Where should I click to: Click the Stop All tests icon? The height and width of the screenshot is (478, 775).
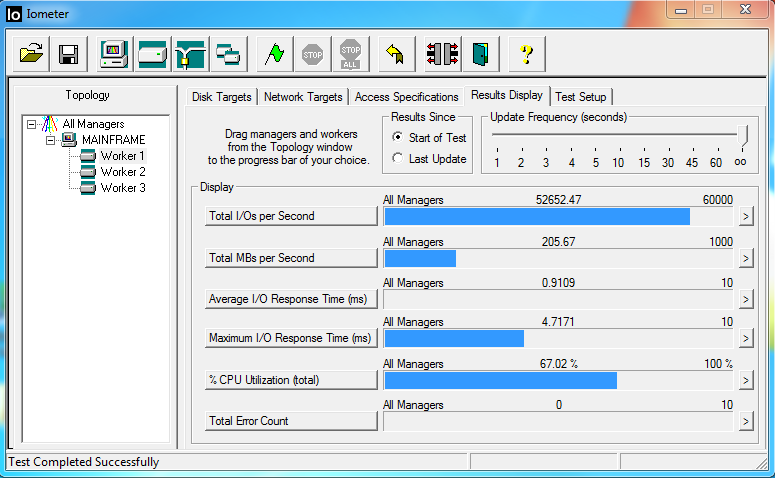click(350, 54)
